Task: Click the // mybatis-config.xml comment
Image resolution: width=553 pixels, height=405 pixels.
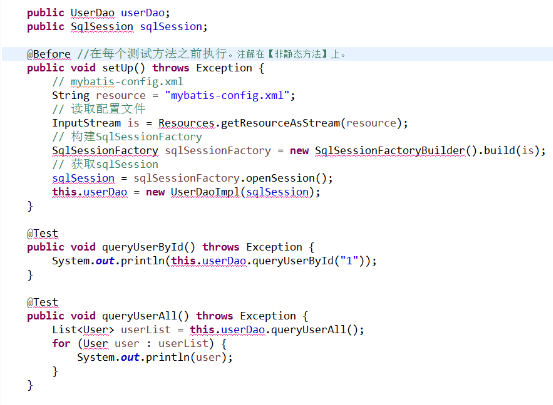Action: click(117, 81)
